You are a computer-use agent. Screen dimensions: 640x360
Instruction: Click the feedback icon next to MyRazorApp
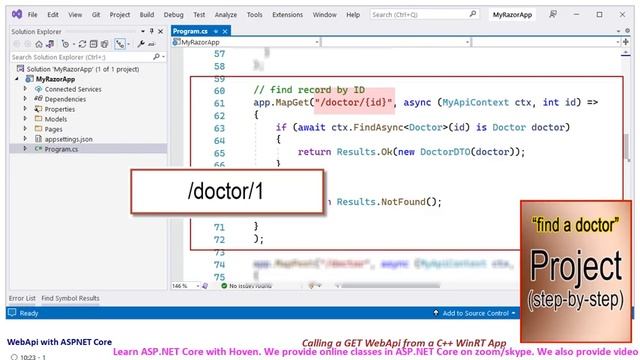553,14
